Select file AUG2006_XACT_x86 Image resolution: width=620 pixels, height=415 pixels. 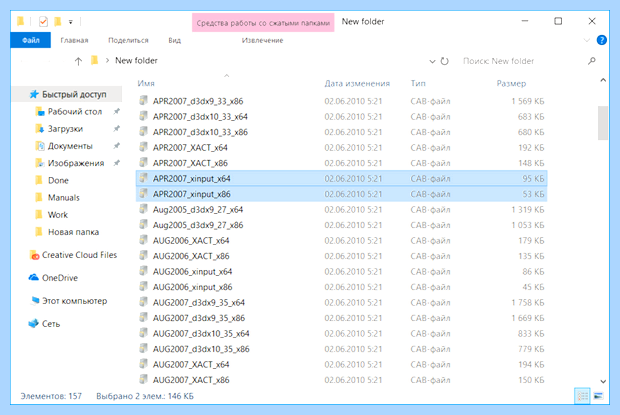pos(342,256)
